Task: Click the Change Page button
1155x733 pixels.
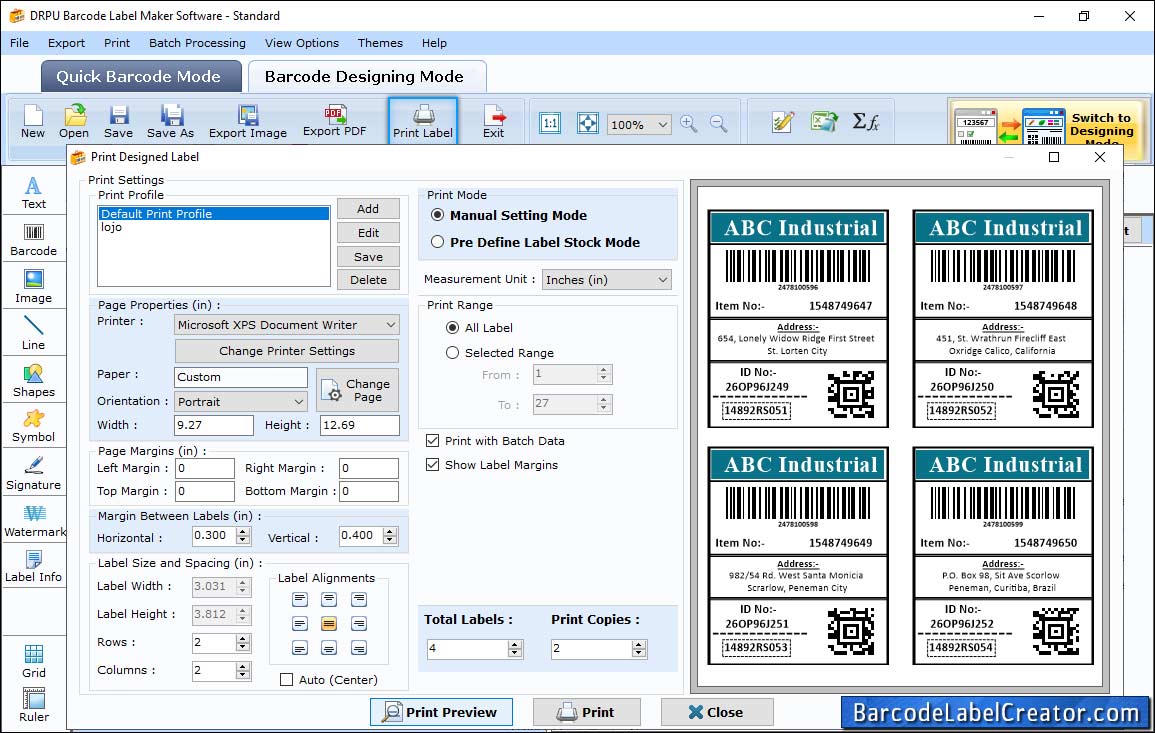Action: pyautogui.click(x=357, y=390)
